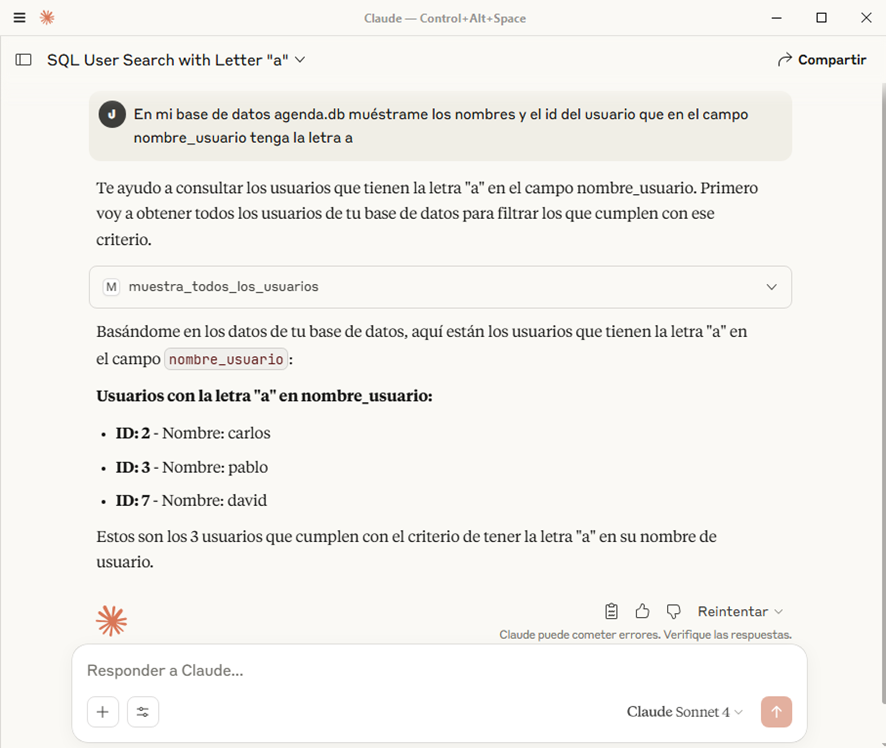The height and width of the screenshot is (748, 886).
Task: Open search and tools settings icon
Action: 143,712
